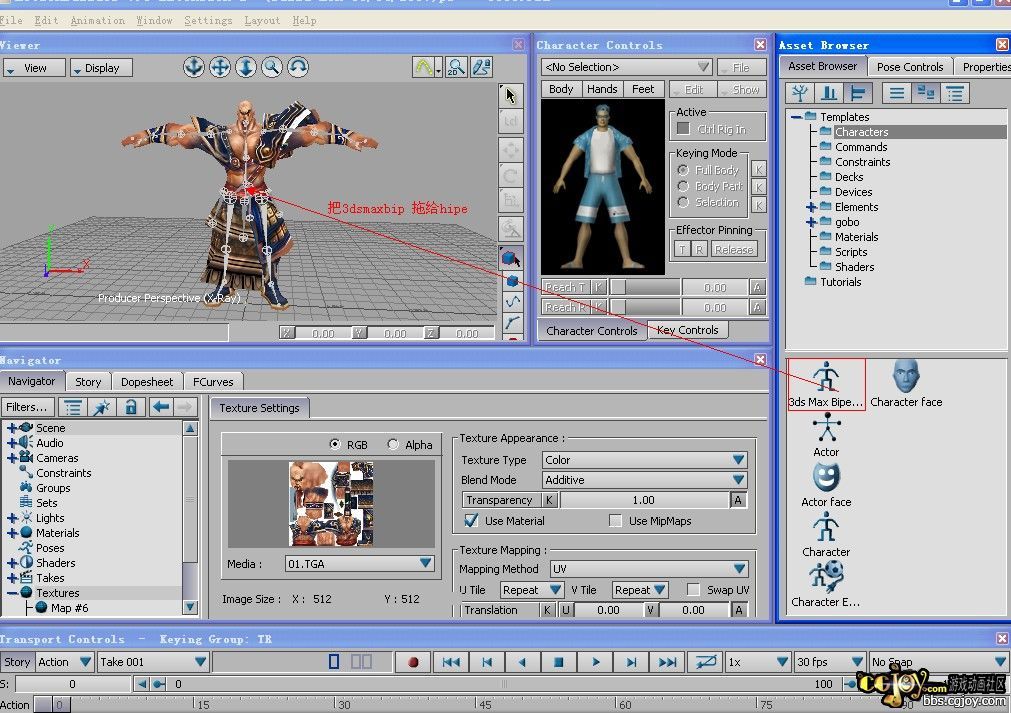
Task: Open the Media 01.TGA dropdown
Action: click(x=359, y=563)
